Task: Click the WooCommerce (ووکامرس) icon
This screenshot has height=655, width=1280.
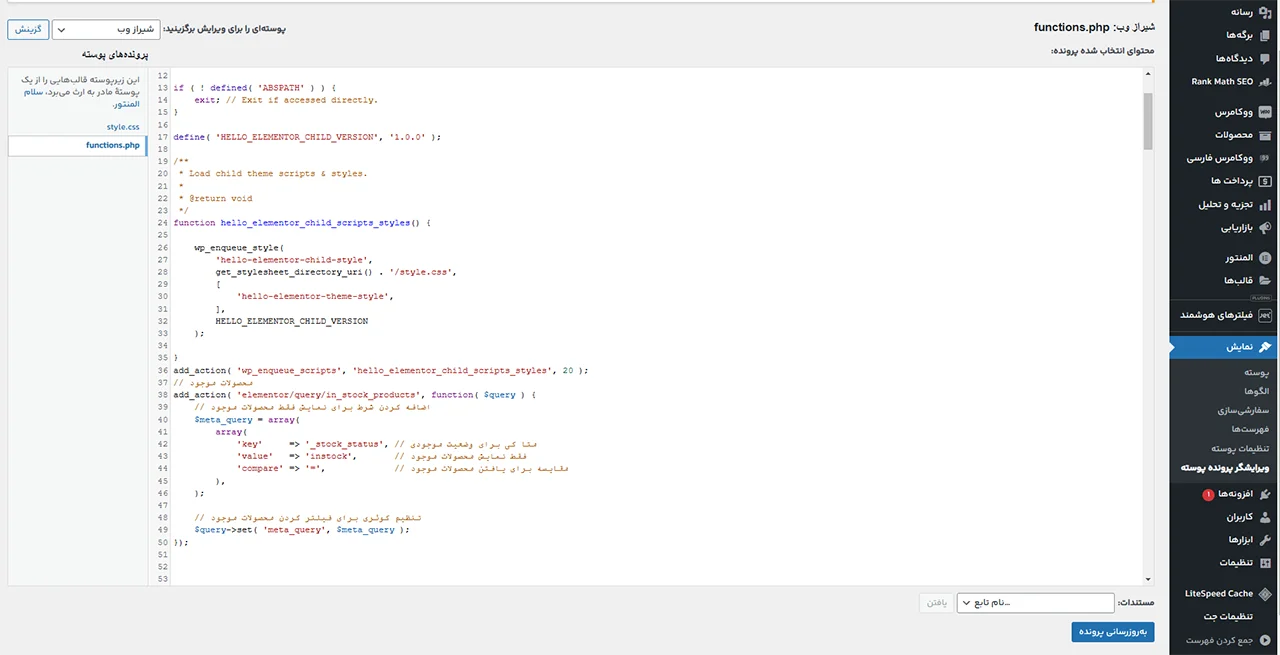Action: point(1265,112)
